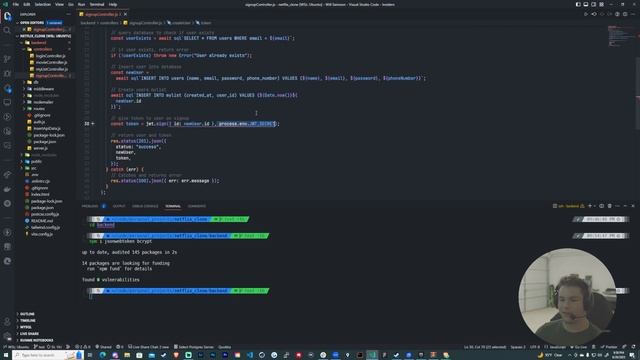Kill the terminal with trash icon
This screenshot has width=640, height=360.
pos(609,206)
